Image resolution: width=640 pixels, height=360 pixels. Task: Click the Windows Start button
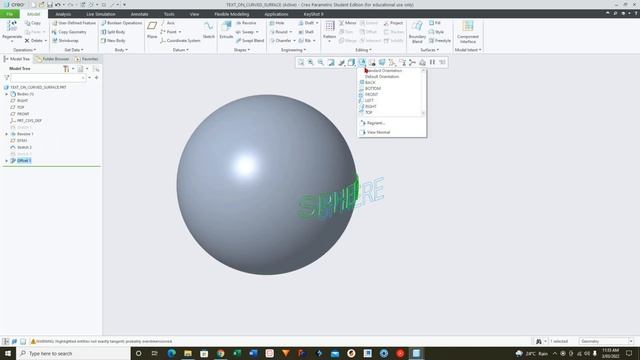[x=8, y=353]
